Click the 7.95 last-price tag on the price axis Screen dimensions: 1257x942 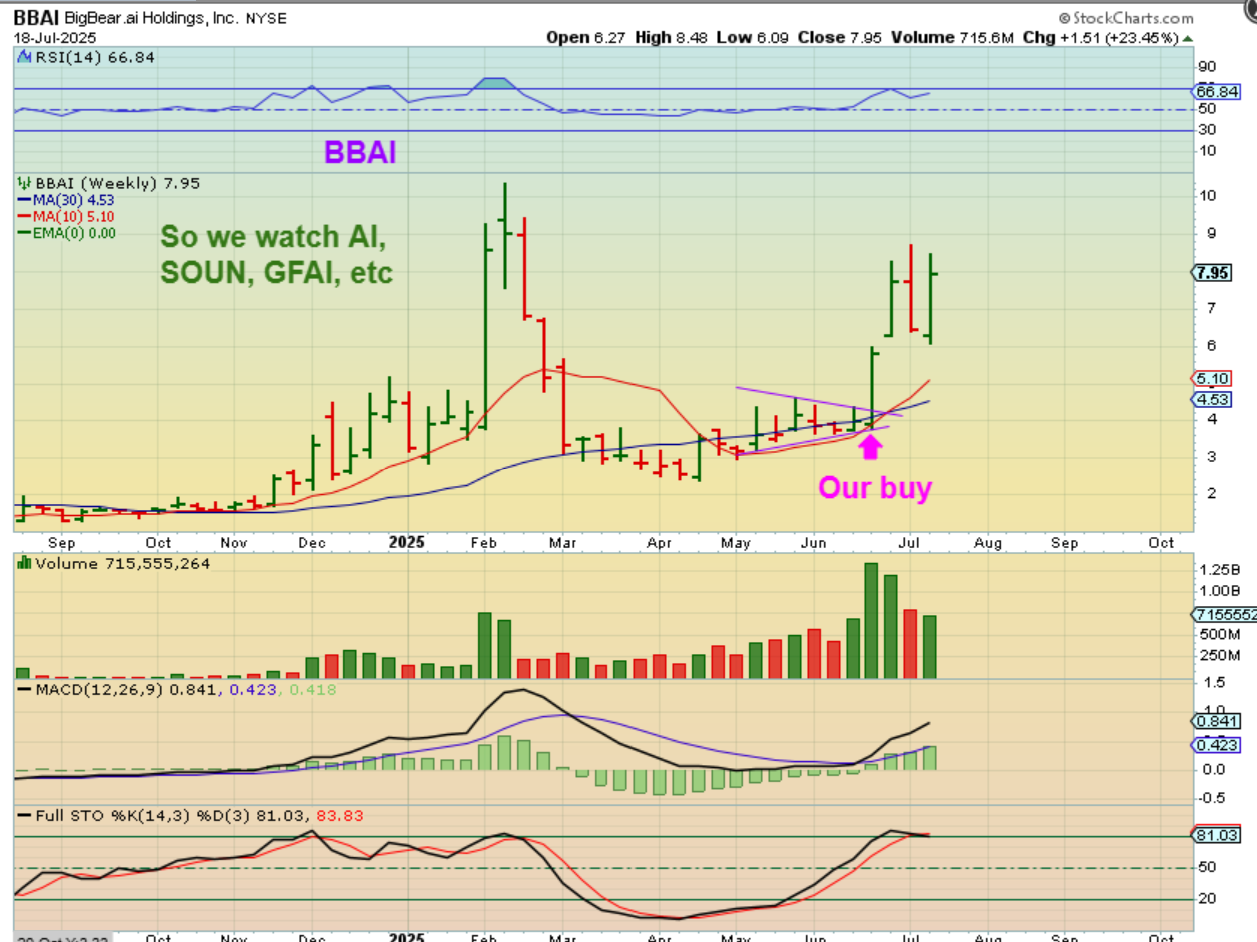(1213, 272)
